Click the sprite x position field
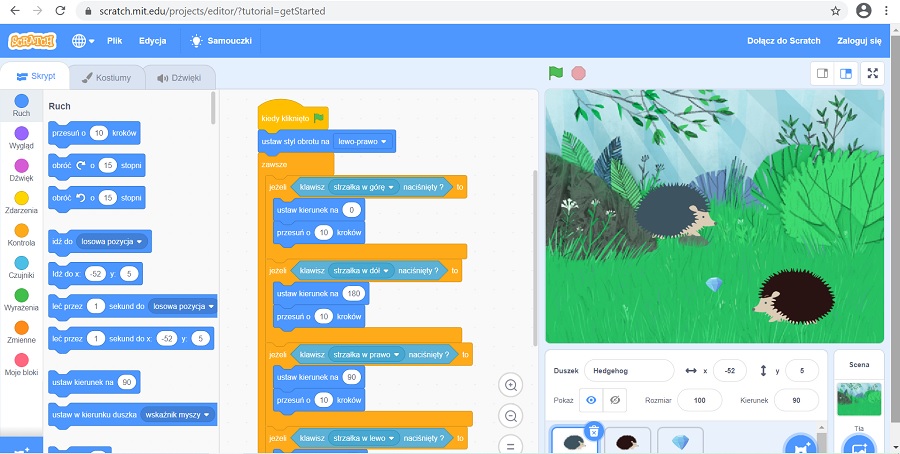 (x=730, y=371)
